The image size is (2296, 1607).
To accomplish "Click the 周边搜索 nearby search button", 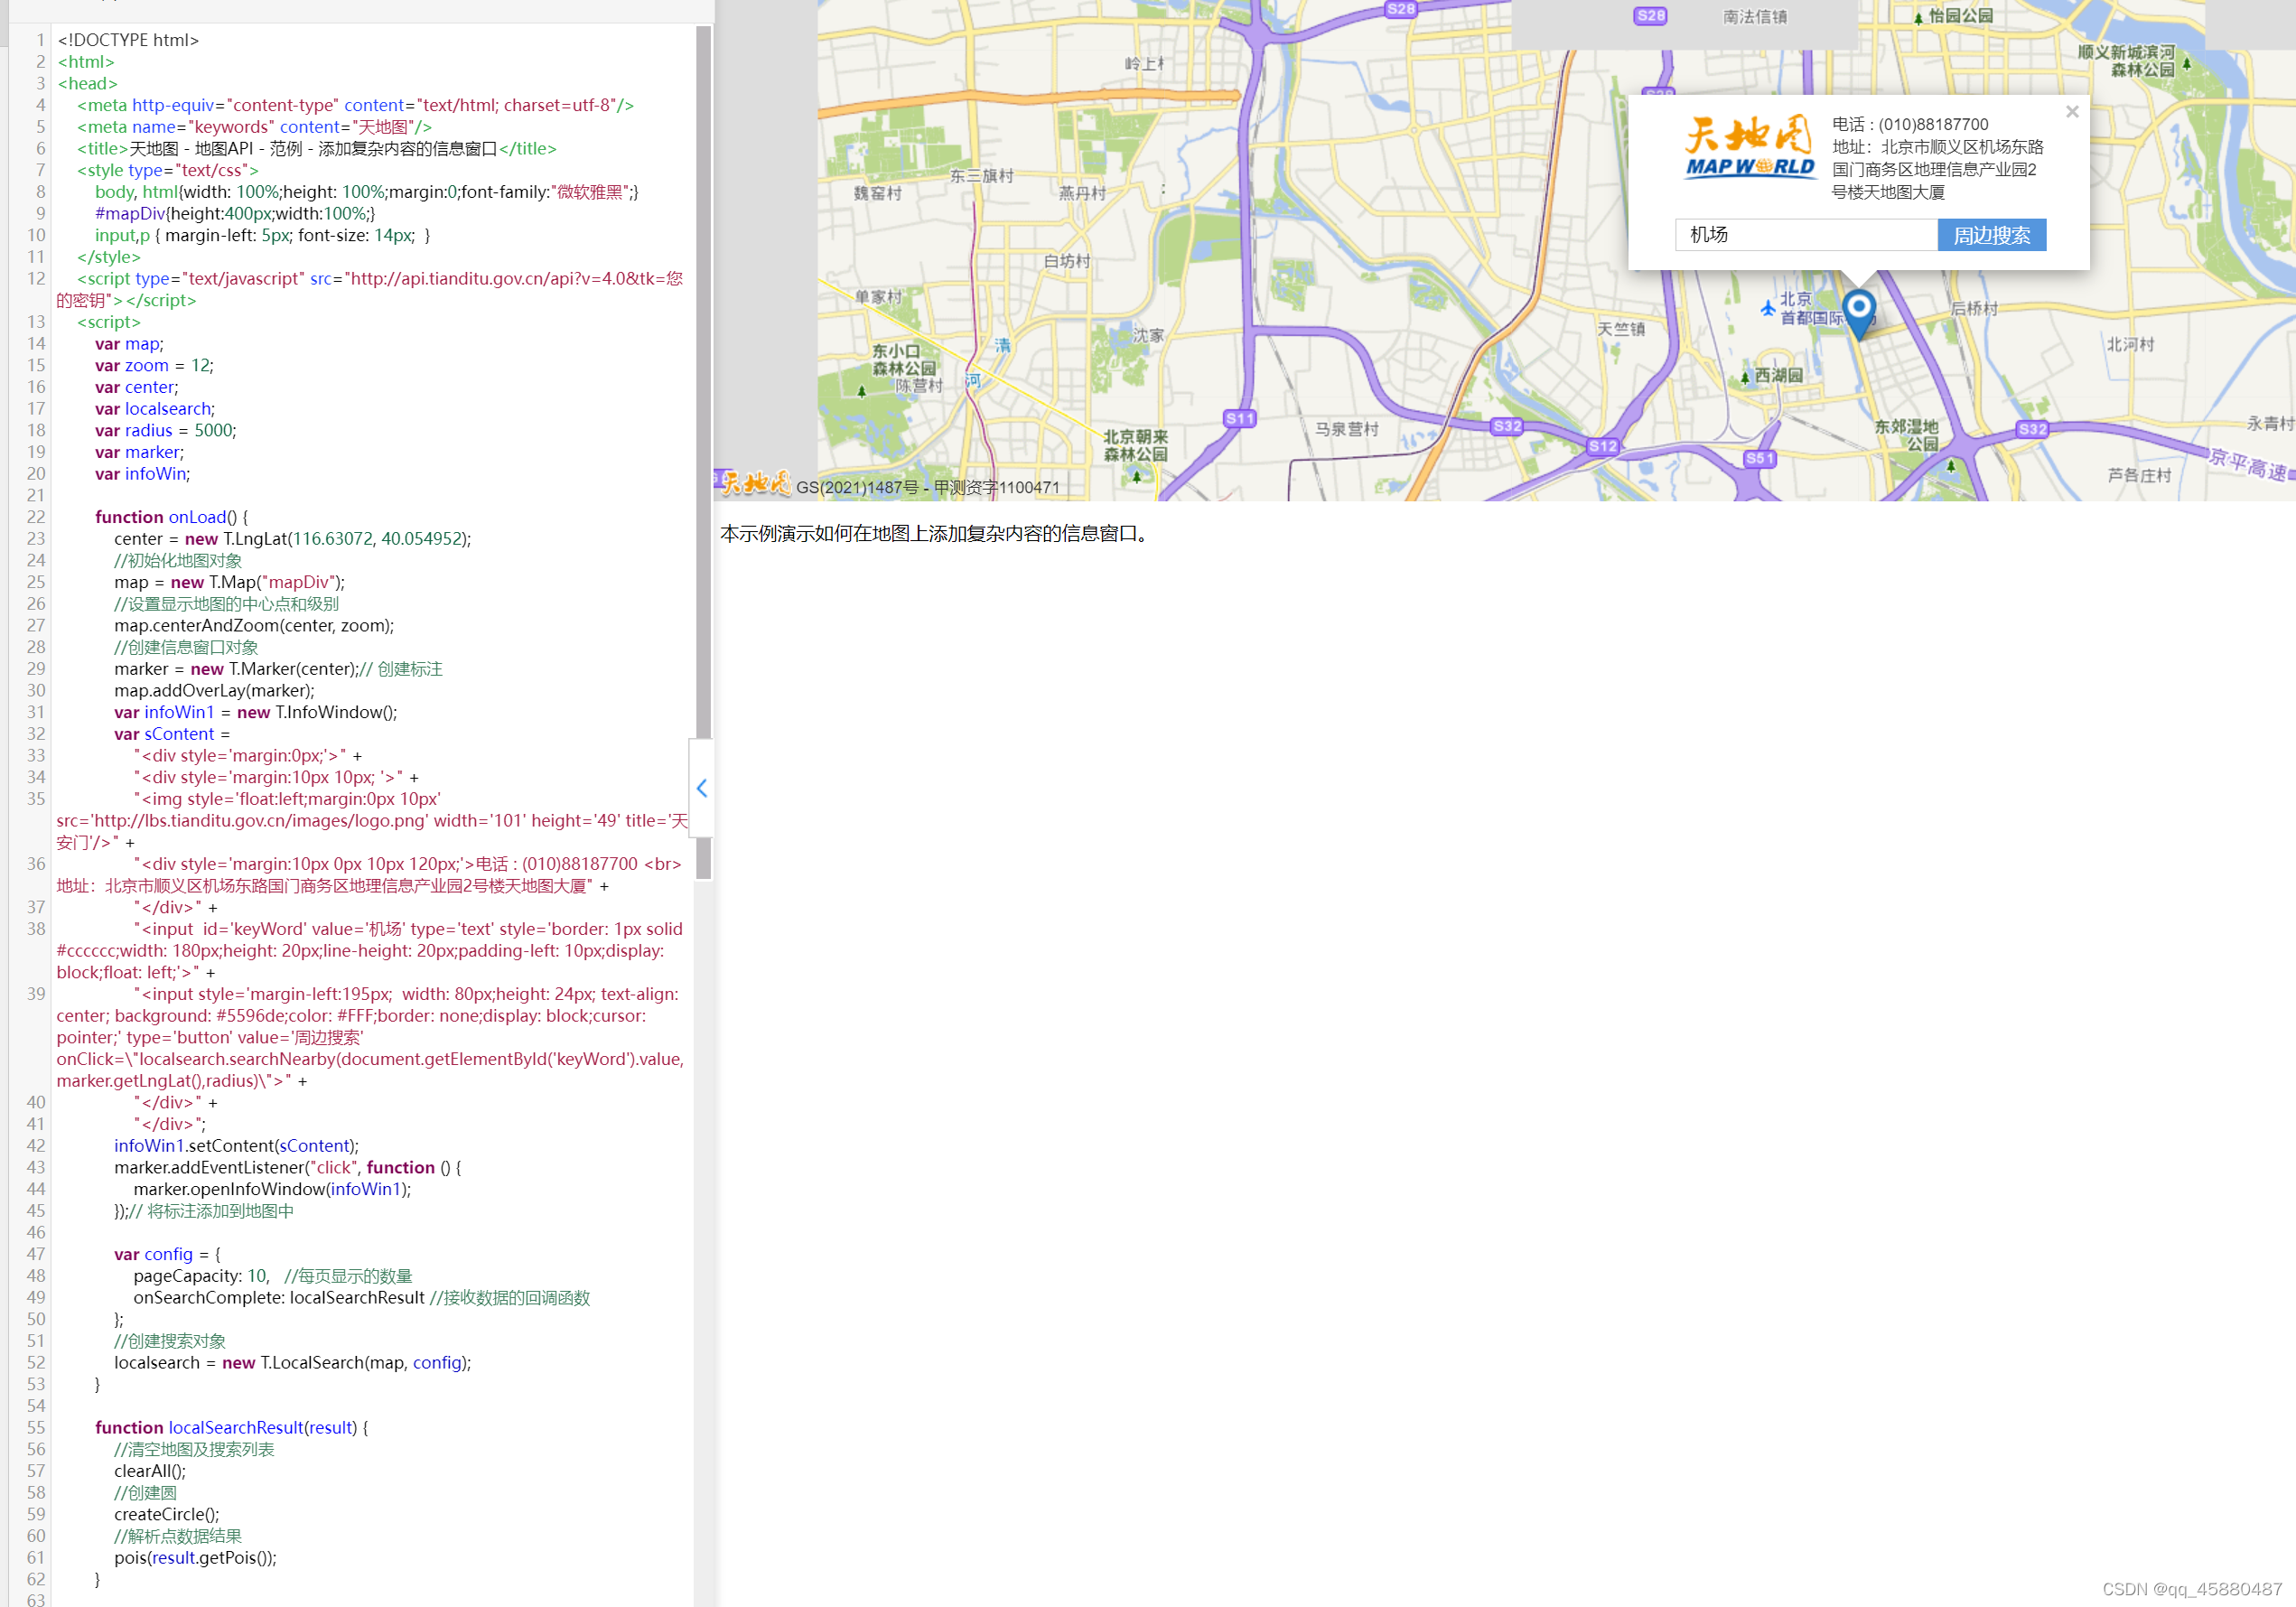I will pyautogui.click(x=1991, y=235).
